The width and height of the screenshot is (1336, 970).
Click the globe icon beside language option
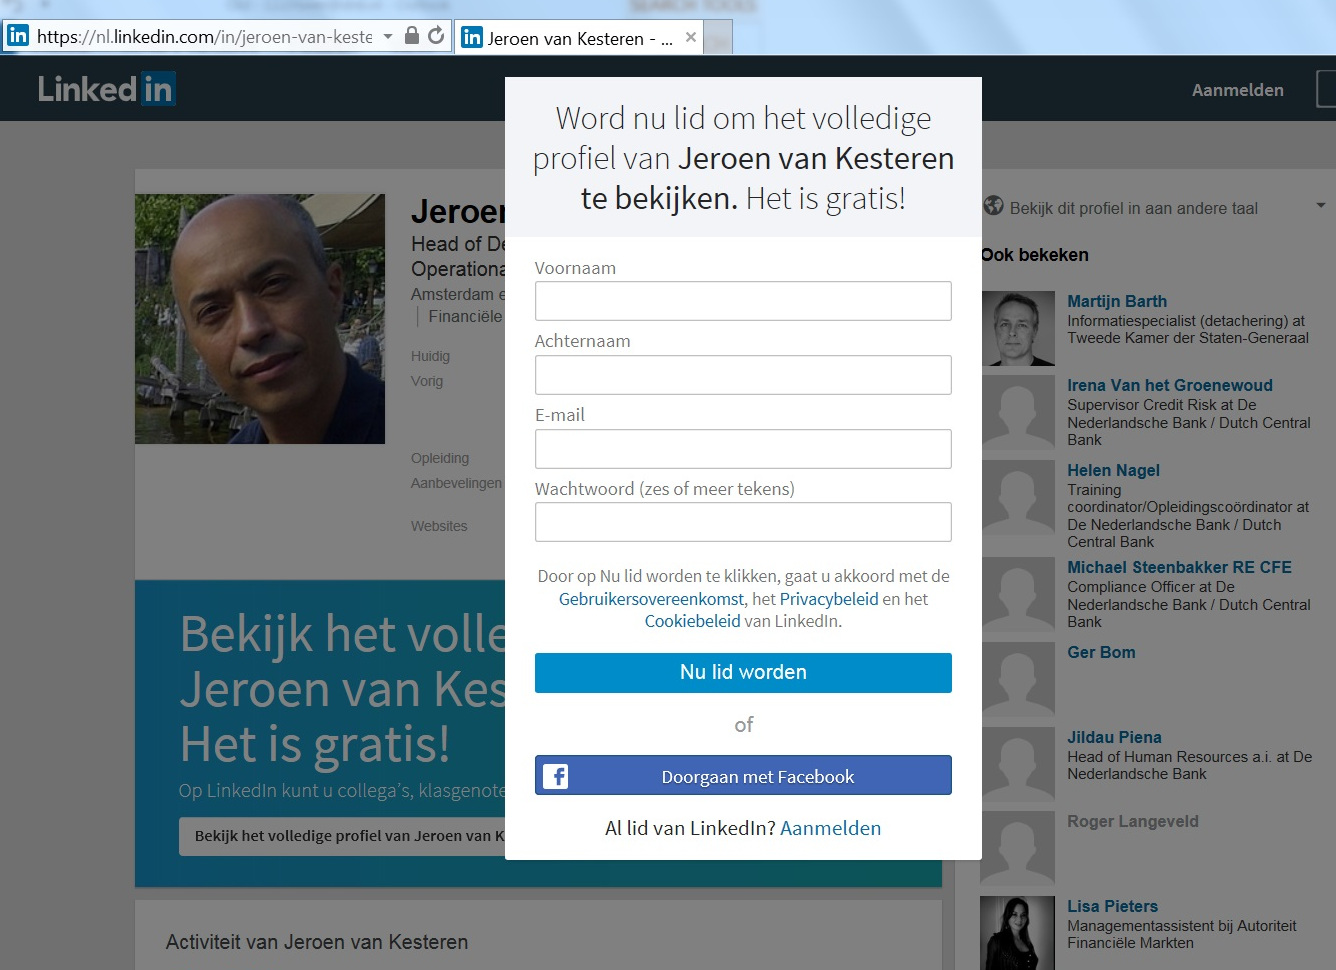pyautogui.click(x=993, y=206)
